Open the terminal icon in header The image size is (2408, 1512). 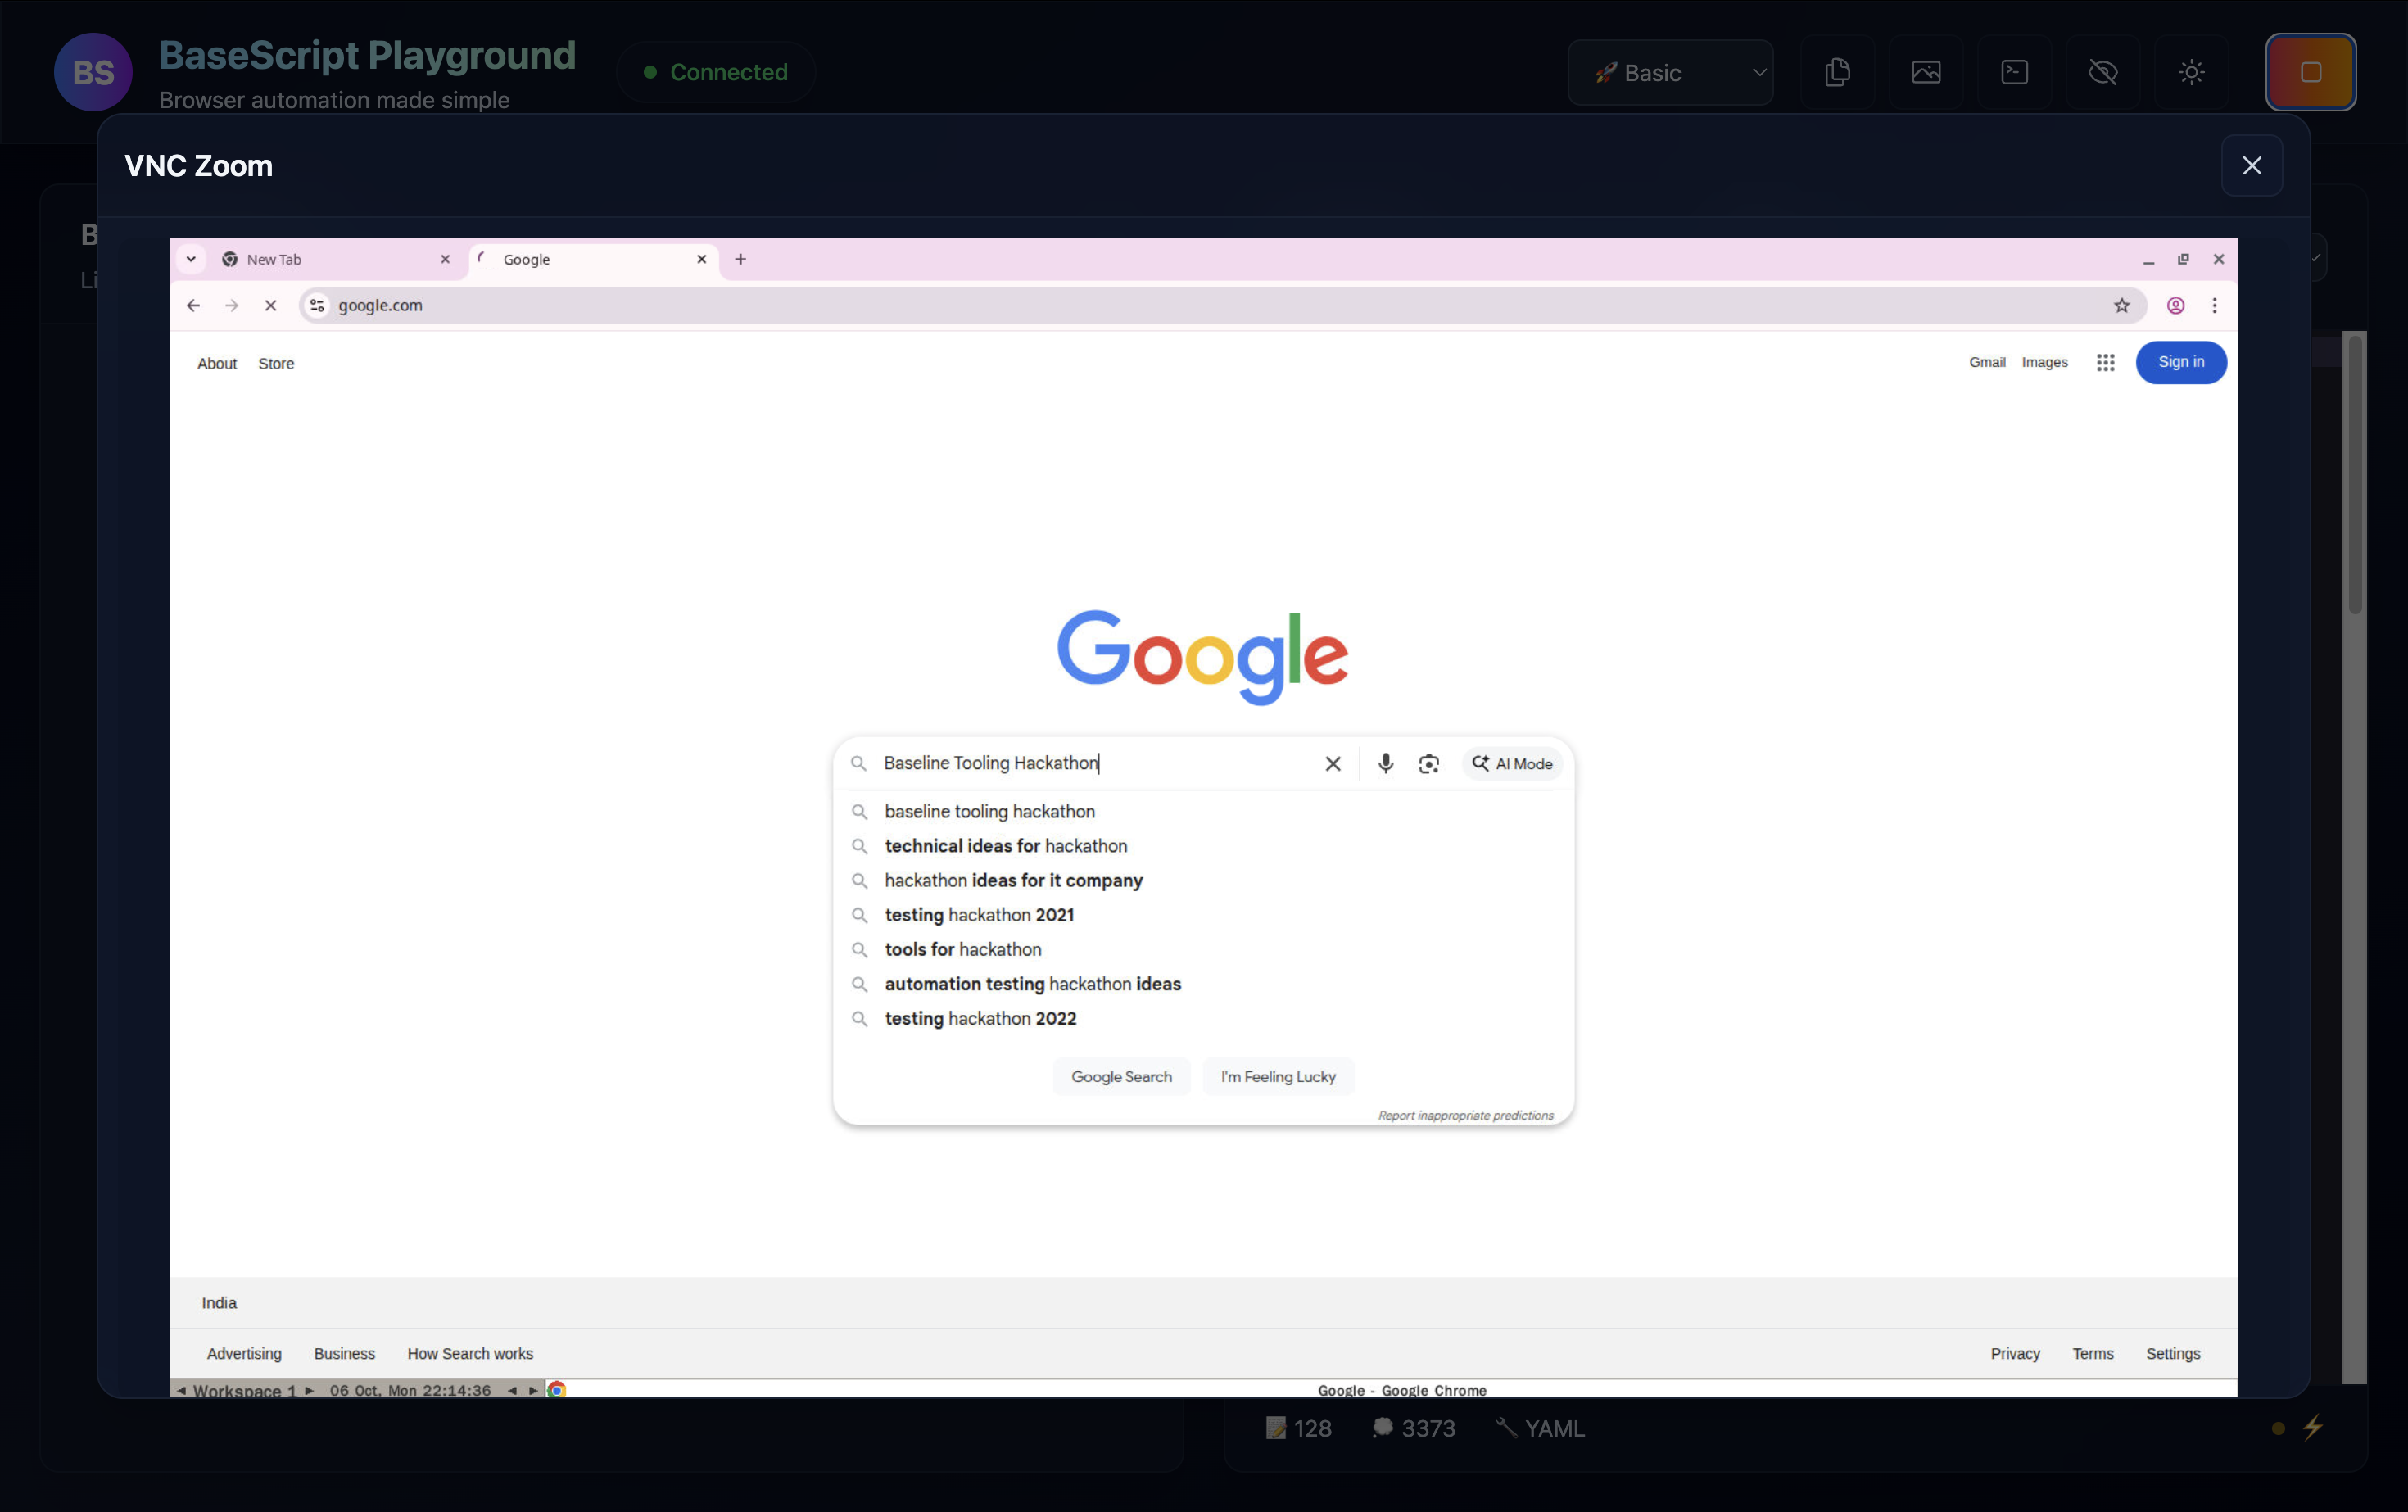click(x=2014, y=73)
